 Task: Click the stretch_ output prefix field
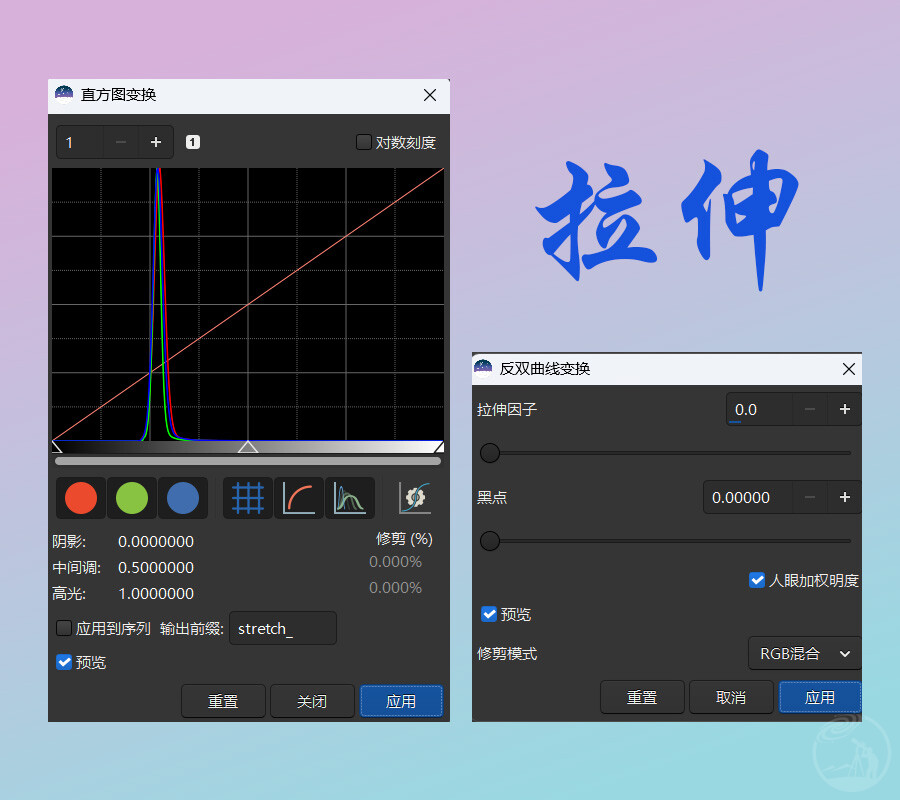point(283,628)
